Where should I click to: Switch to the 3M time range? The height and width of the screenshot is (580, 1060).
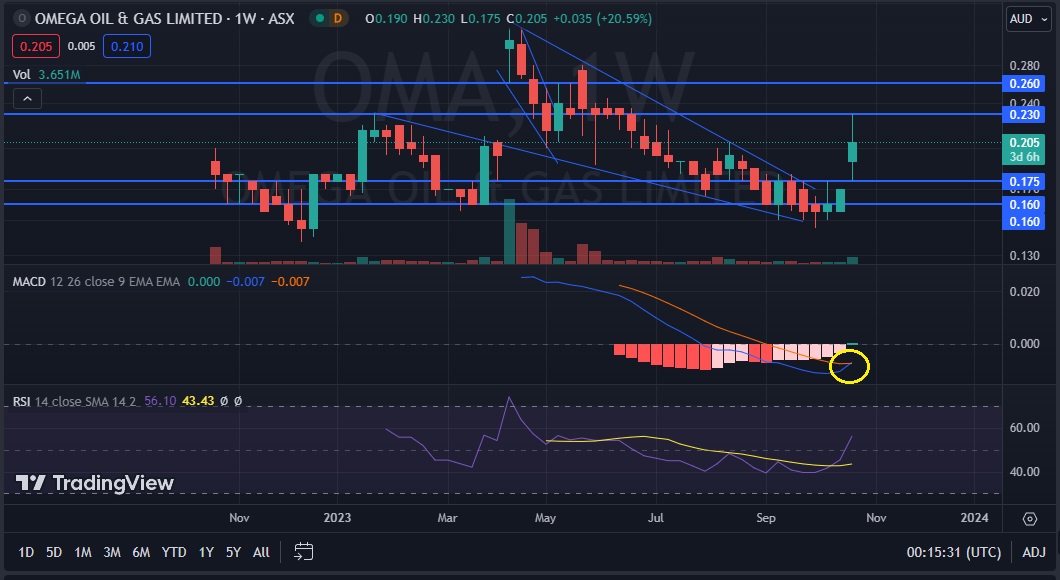[x=112, y=552]
